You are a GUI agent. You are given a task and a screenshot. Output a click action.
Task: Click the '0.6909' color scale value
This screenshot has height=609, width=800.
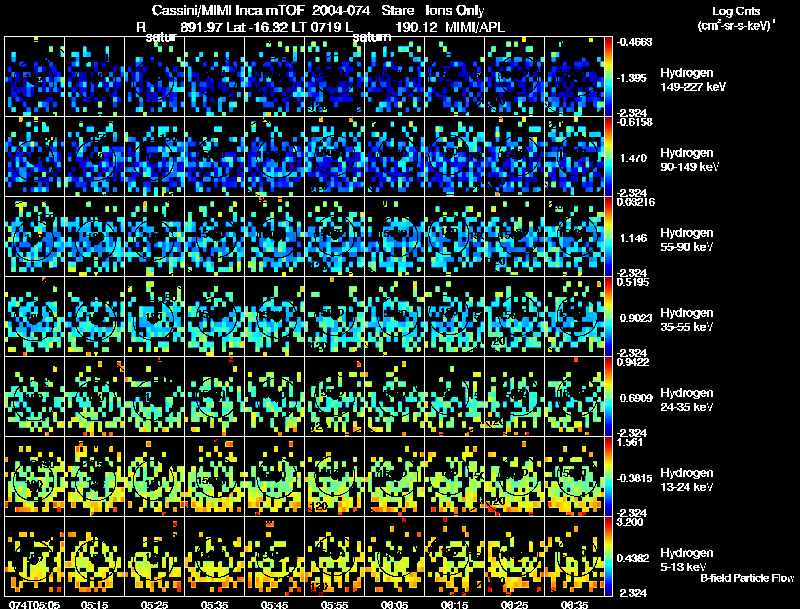coord(636,398)
